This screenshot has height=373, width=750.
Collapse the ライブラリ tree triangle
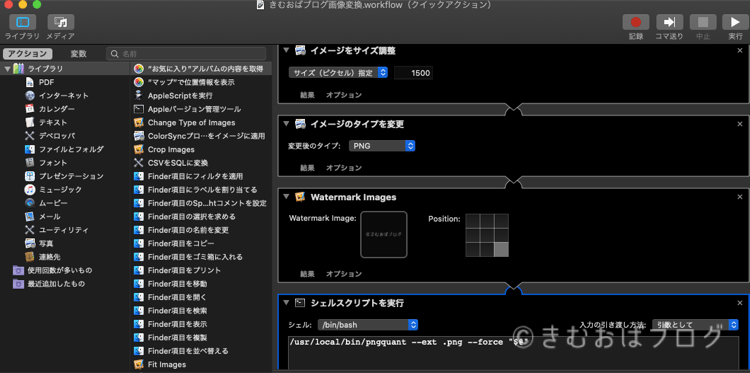(7, 69)
